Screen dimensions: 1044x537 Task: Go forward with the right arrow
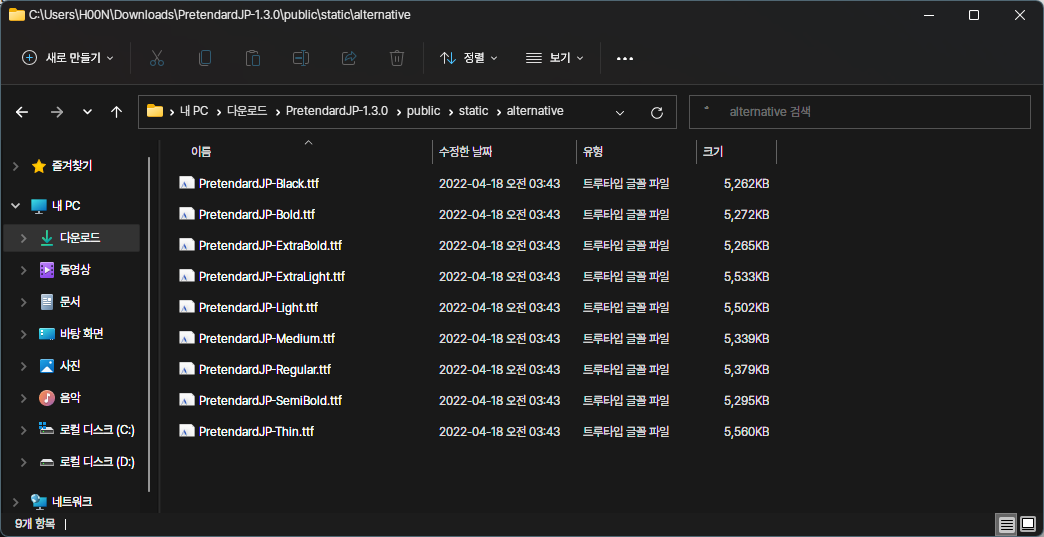click(57, 112)
